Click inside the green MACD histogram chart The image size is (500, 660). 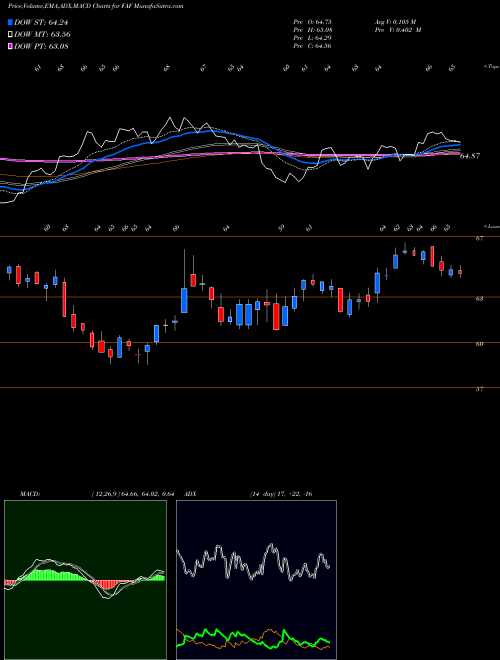point(85,580)
